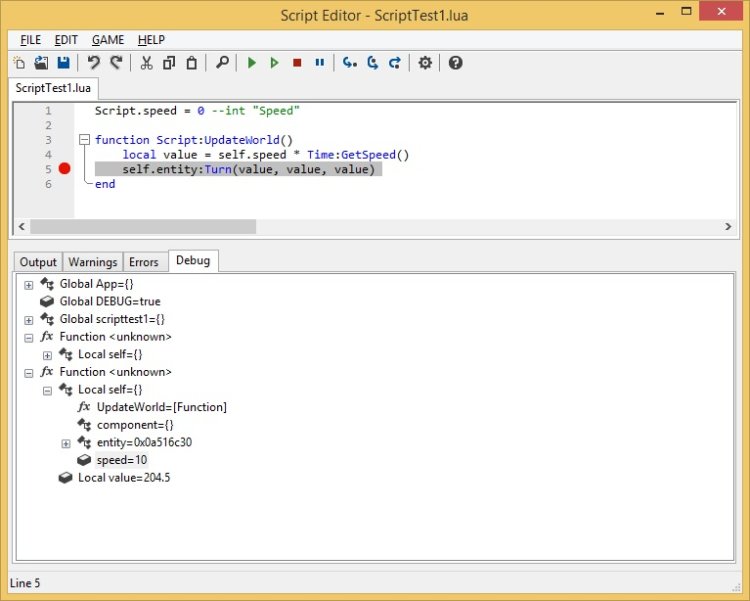The height and width of the screenshot is (601, 750).
Task: Open the GAME menu
Action: pyautogui.click(x=108, y=40)
